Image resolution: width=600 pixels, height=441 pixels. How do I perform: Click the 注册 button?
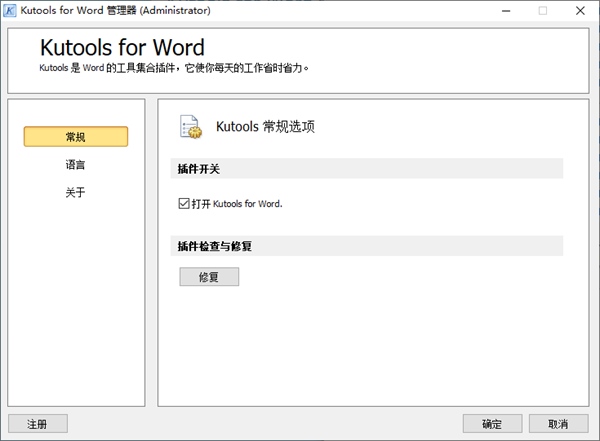(38, 424)
